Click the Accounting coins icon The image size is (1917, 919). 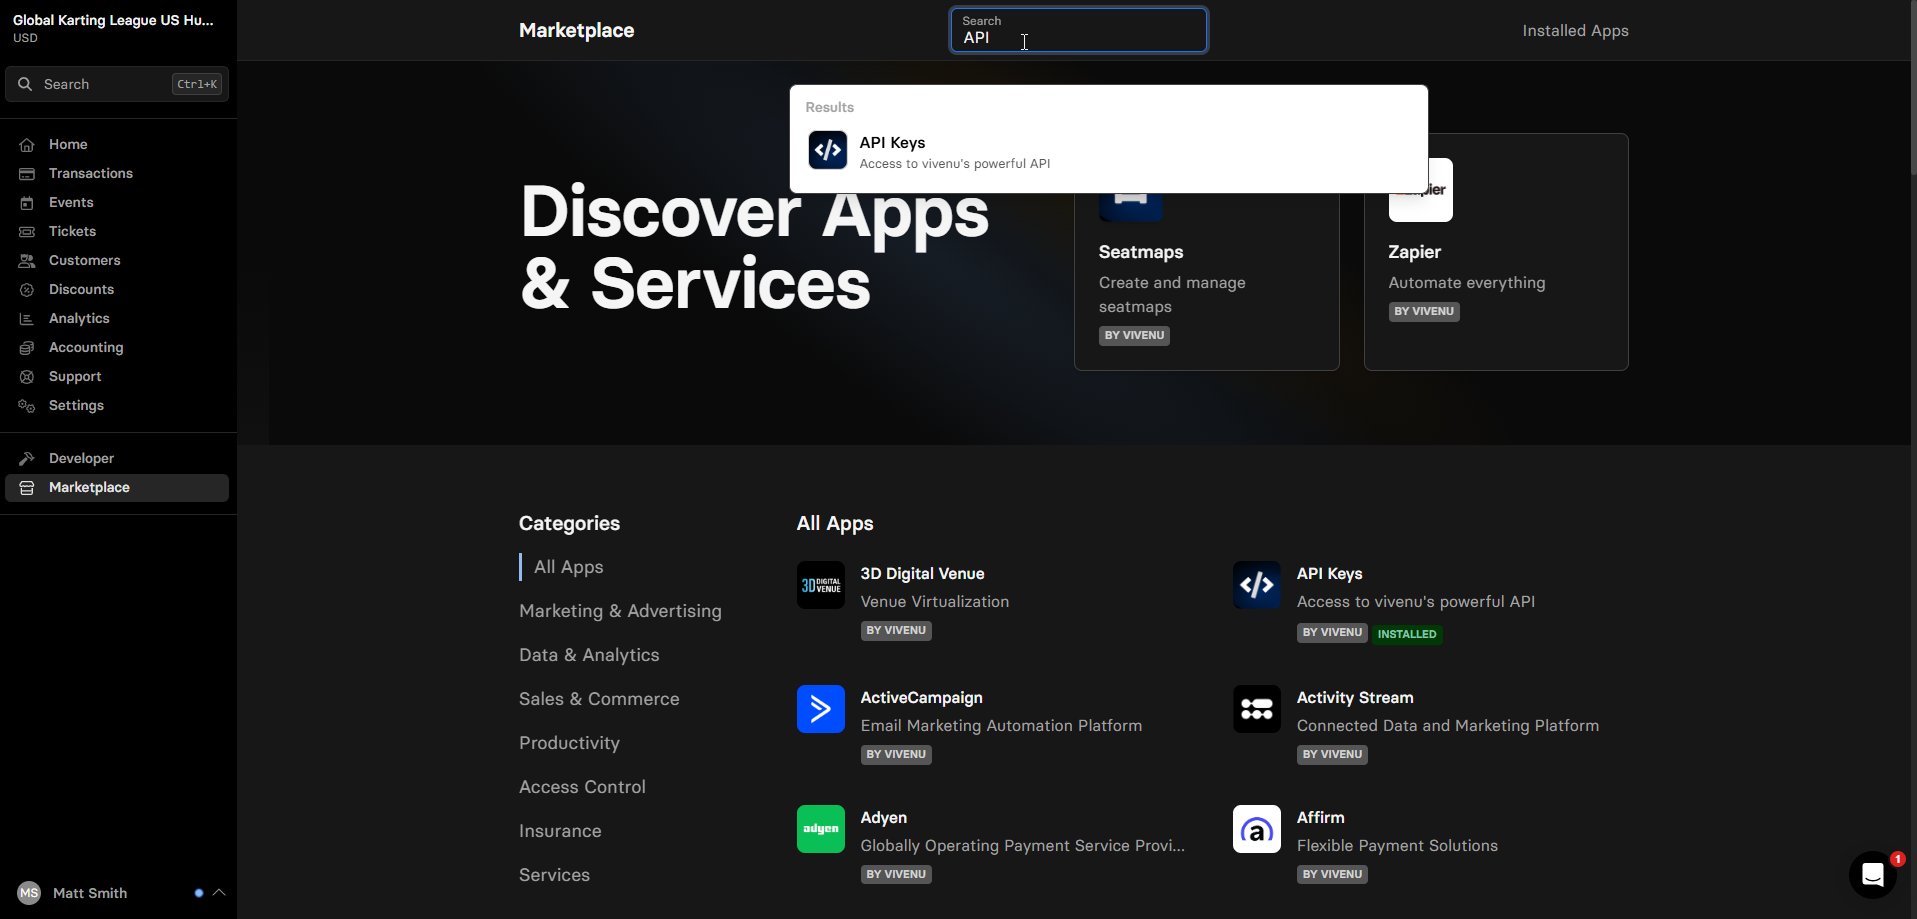click(27, 348)
